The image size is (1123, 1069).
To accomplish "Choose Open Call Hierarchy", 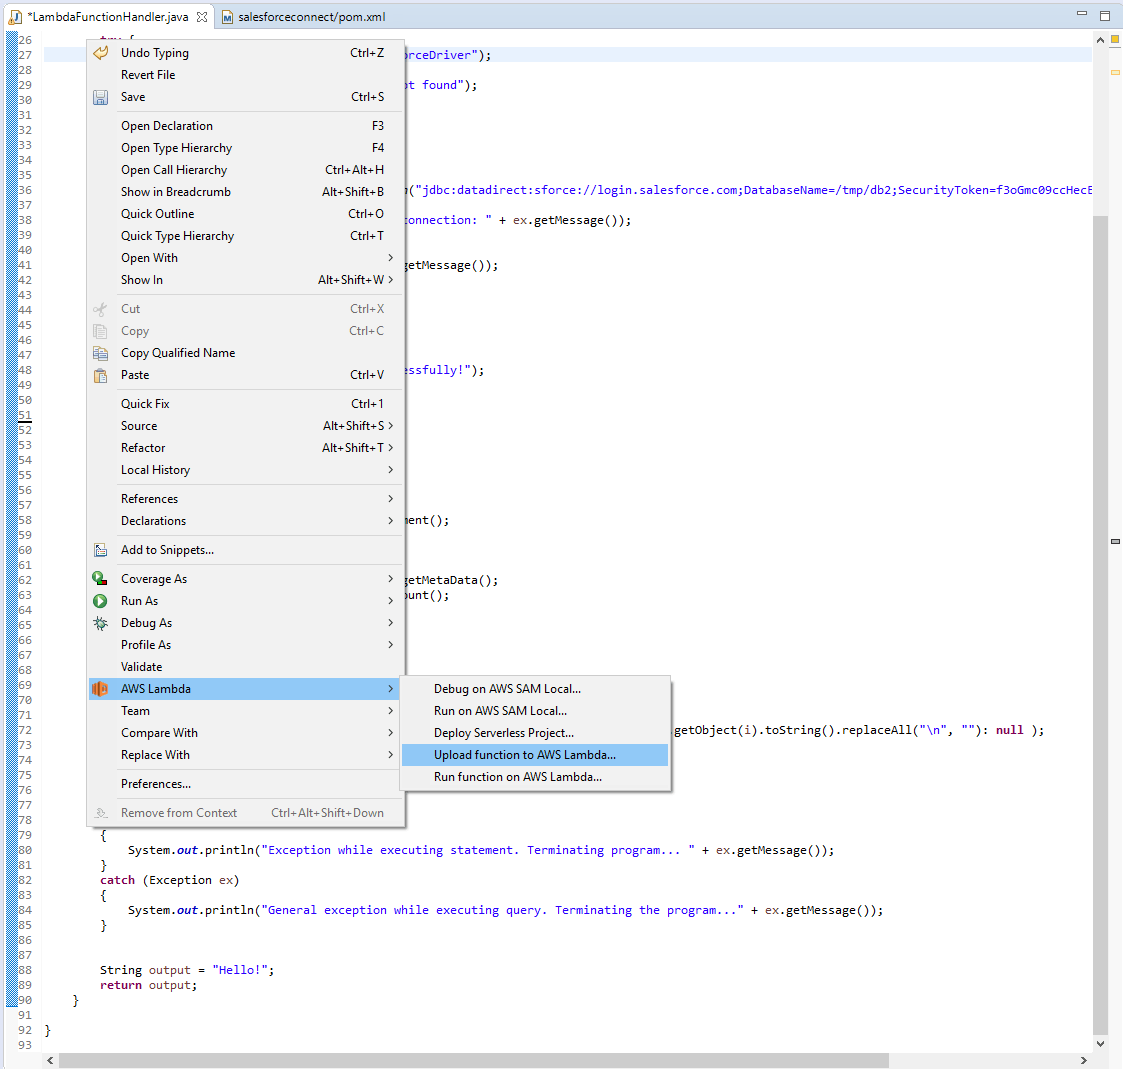I will (x=246, y=170).
